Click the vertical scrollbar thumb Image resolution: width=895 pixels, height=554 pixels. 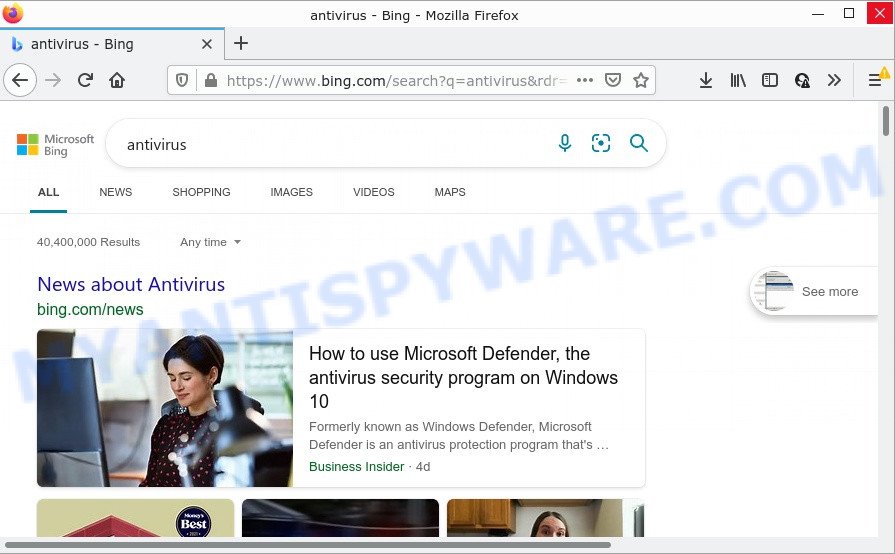(x=886, y=121)
